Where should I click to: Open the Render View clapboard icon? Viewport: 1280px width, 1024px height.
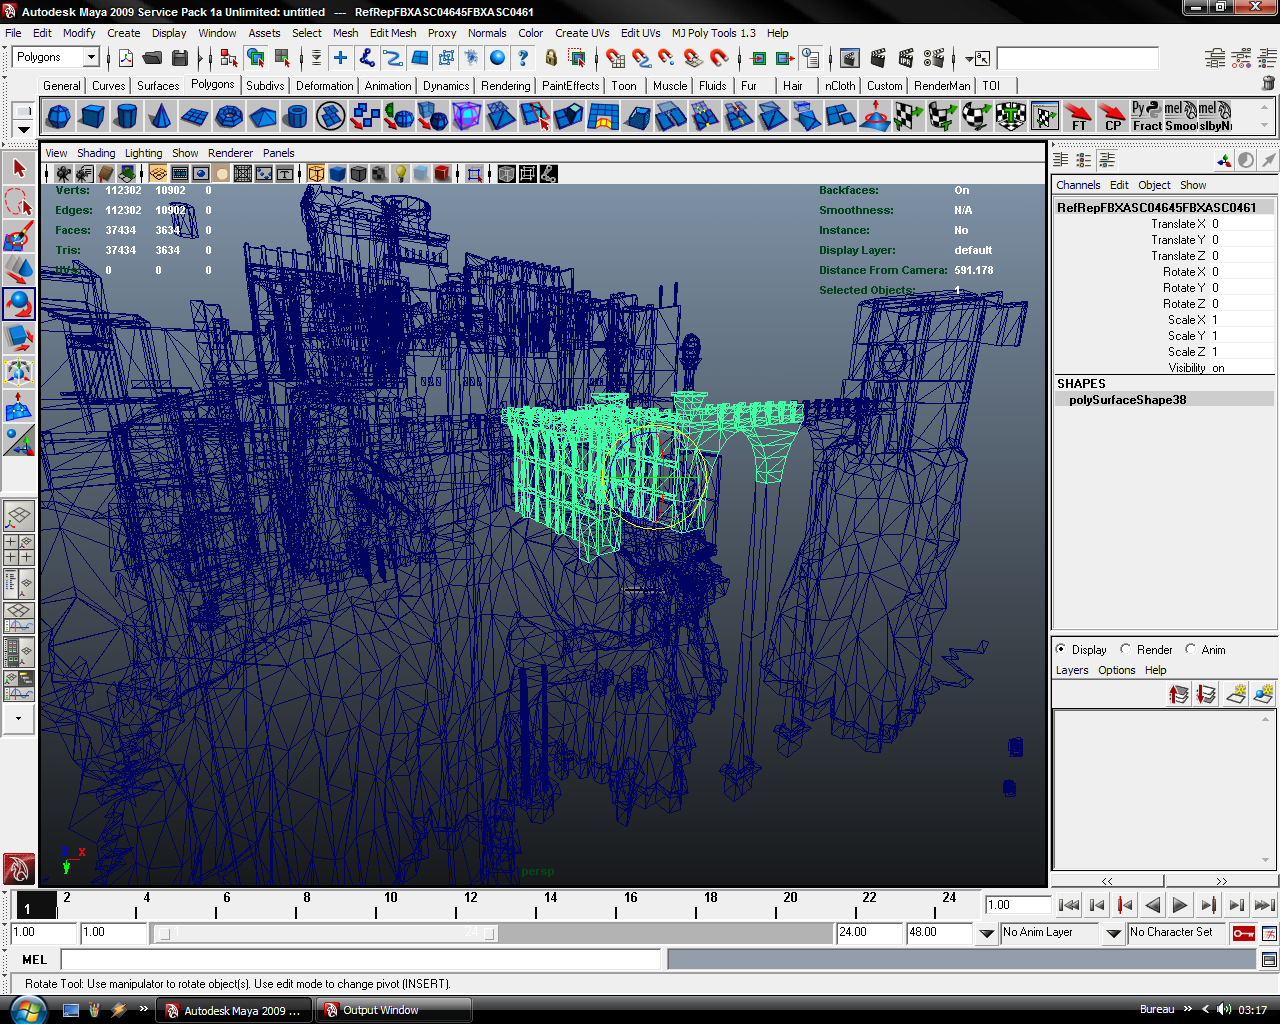tap(850, 58)
